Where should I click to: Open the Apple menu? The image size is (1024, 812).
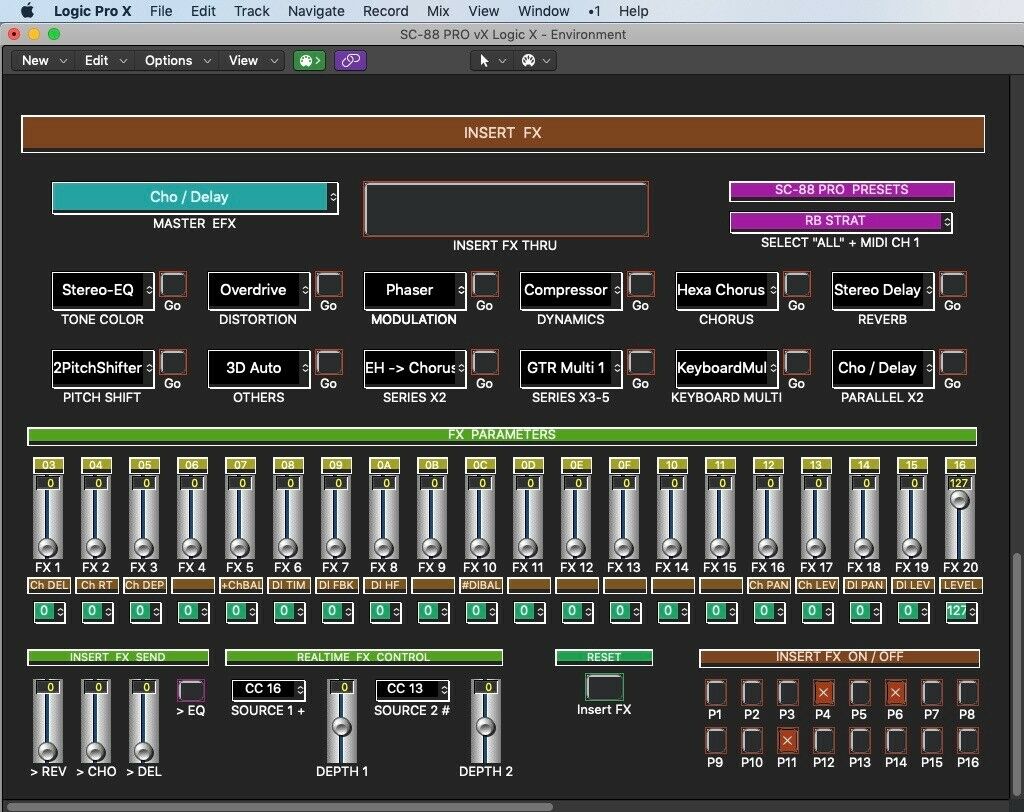click(27, 11)
